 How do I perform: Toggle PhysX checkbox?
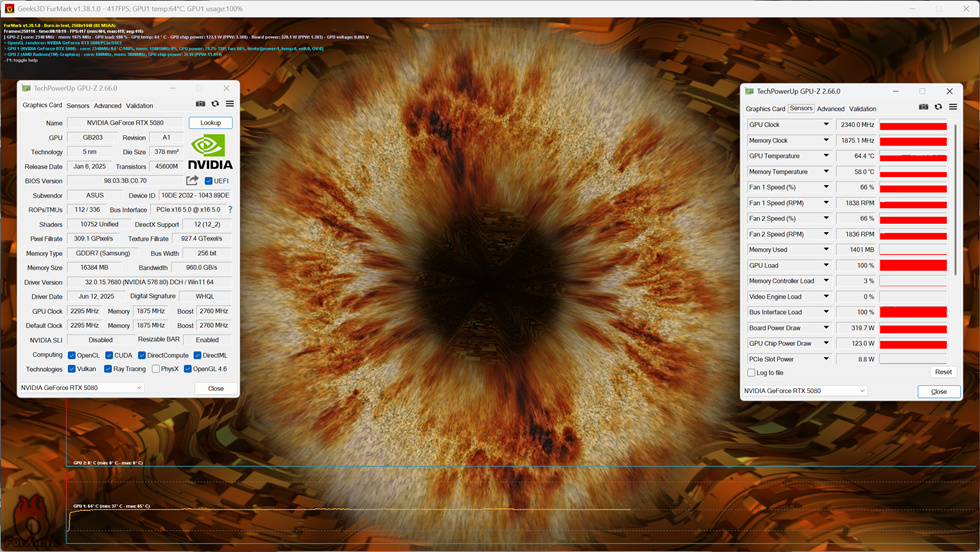(156, 369)
